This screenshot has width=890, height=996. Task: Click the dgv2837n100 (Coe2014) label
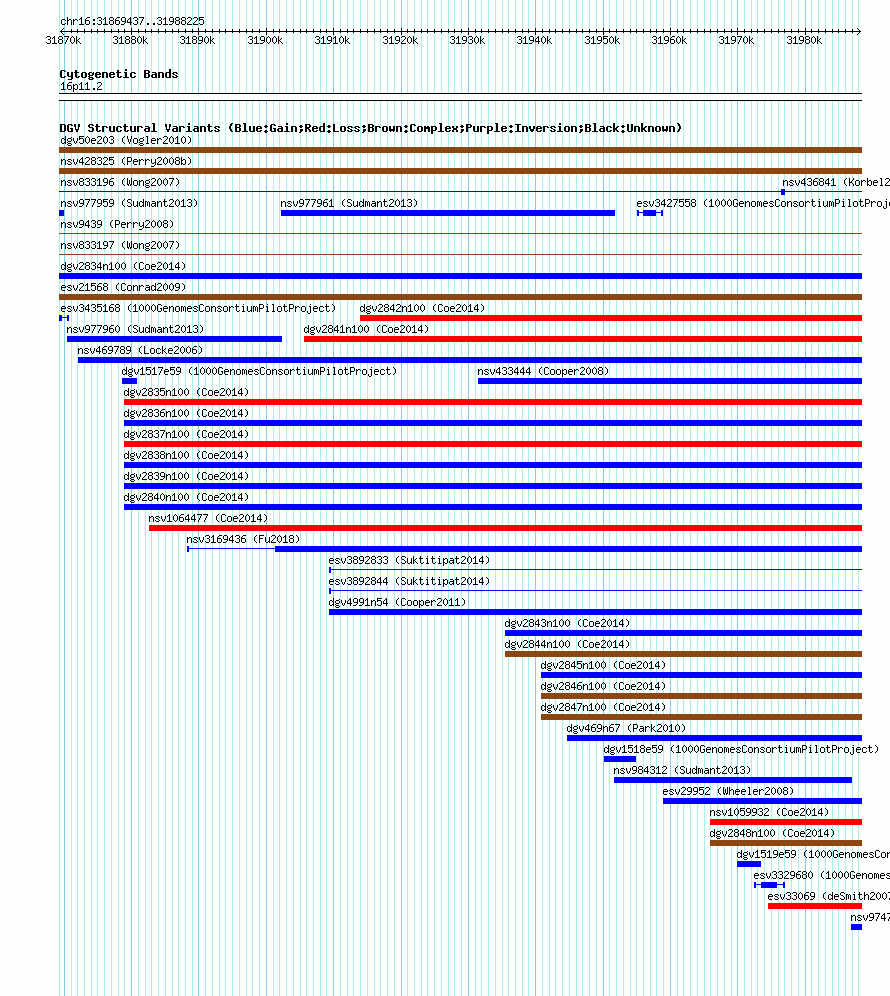pyautogui.click(x=186, y=434)
